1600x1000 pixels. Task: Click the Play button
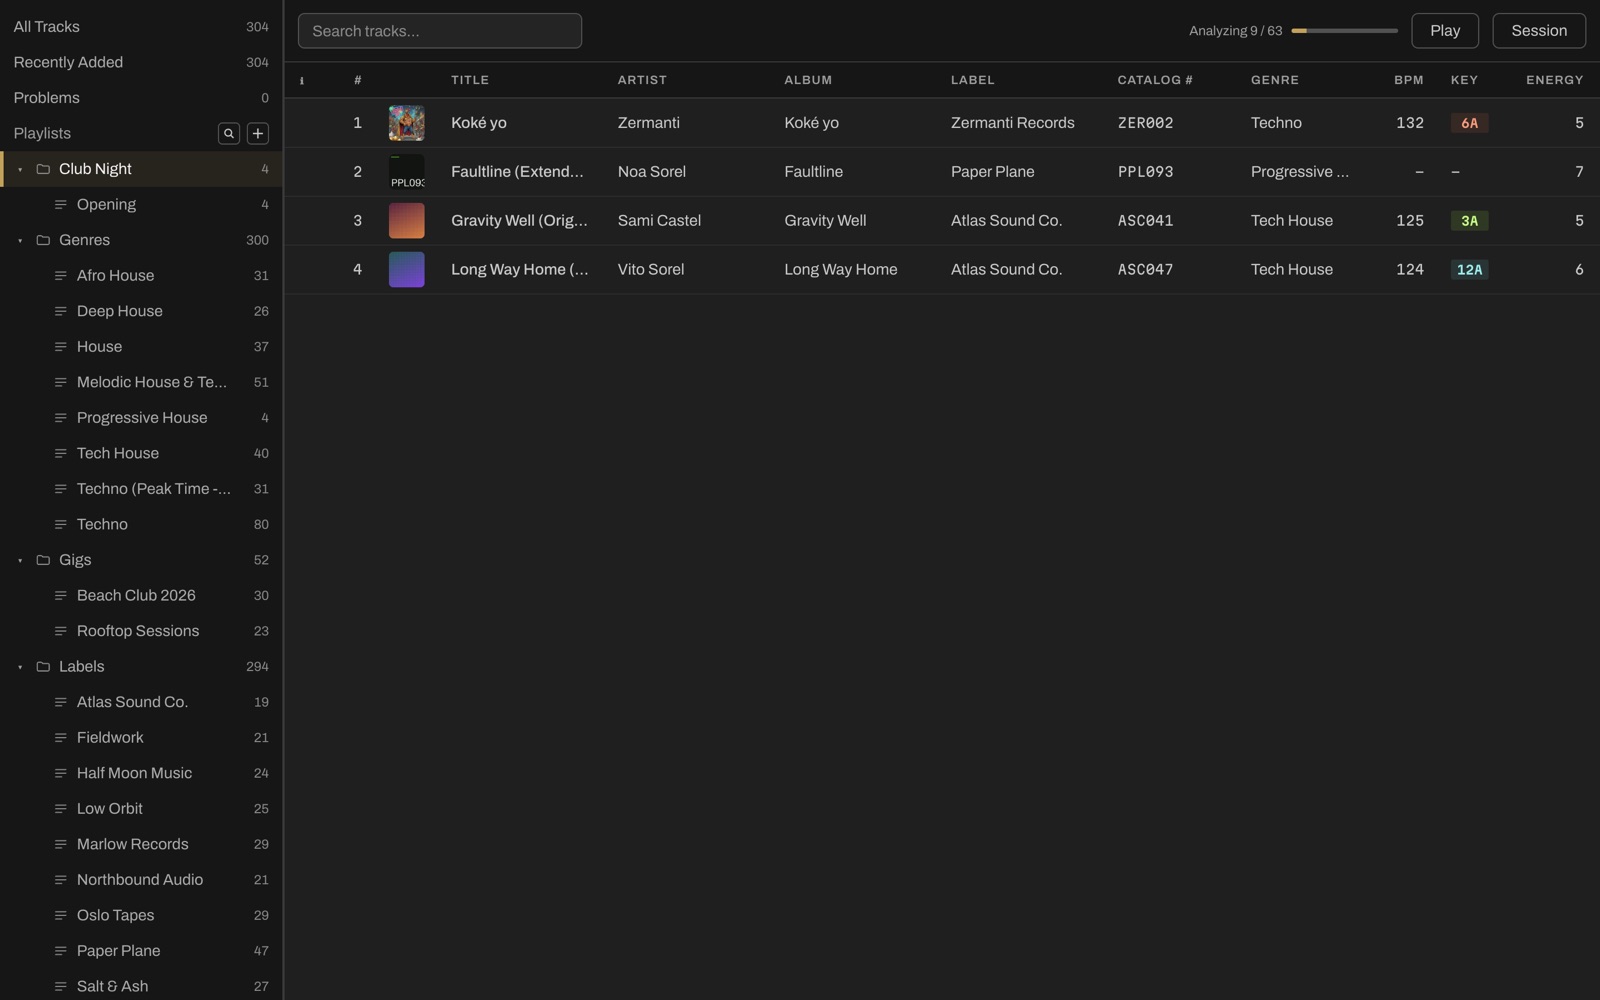point(1445,31)
